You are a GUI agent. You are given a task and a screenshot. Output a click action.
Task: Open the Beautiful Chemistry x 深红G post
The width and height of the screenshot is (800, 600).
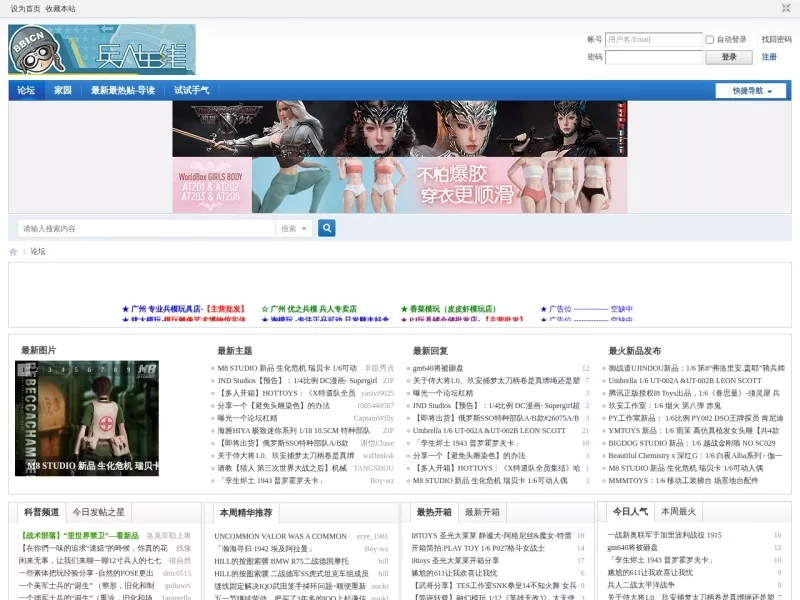695,456
